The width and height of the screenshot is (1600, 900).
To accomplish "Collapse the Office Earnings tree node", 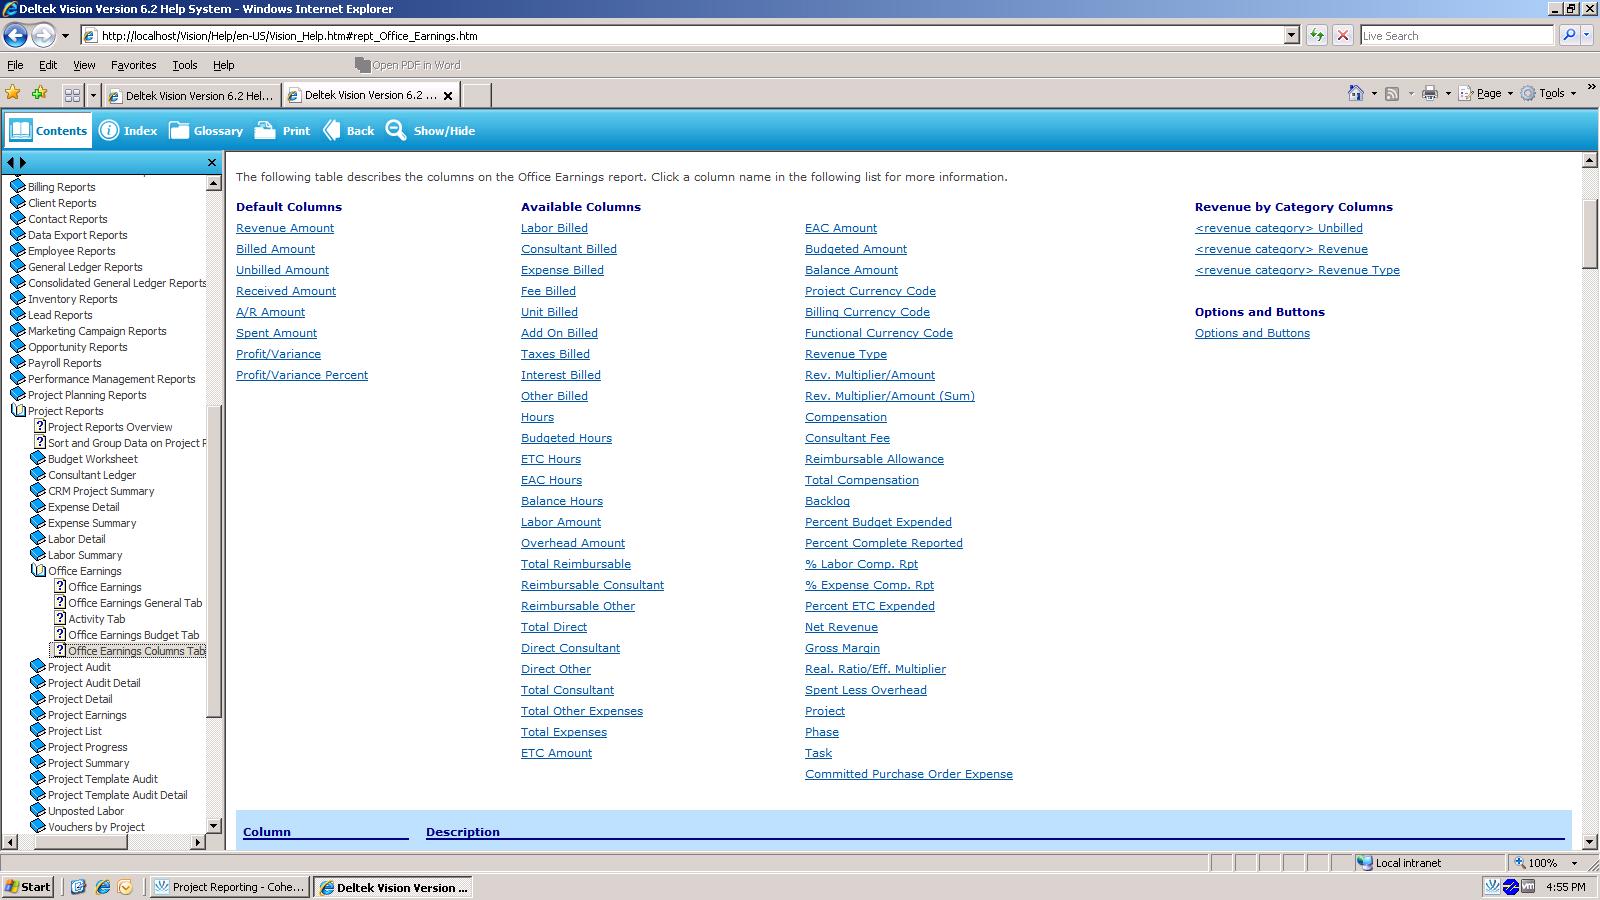I will [38, 571].
